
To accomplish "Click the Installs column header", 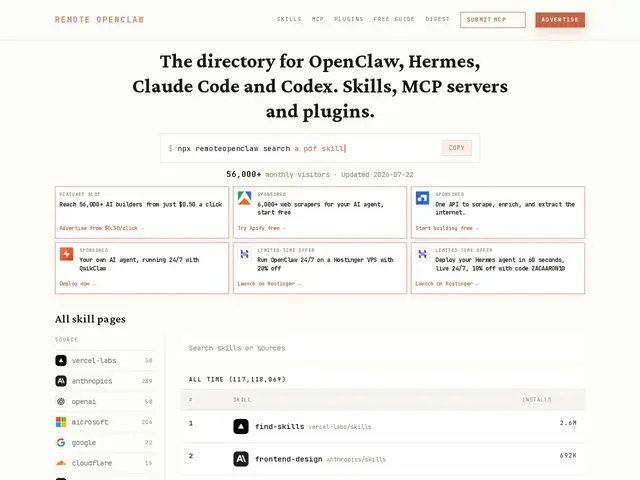I will pyautogui.click(x=536, y=400).
